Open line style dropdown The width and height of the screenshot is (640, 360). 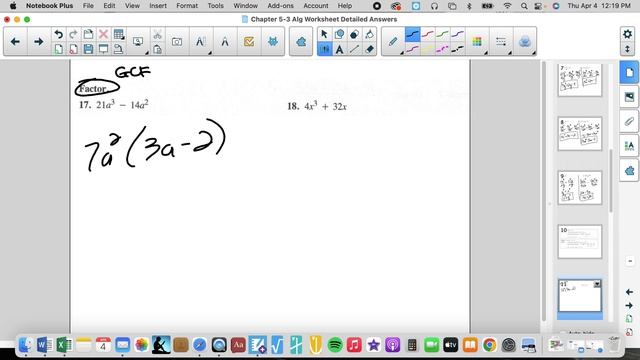click(501, 42)
